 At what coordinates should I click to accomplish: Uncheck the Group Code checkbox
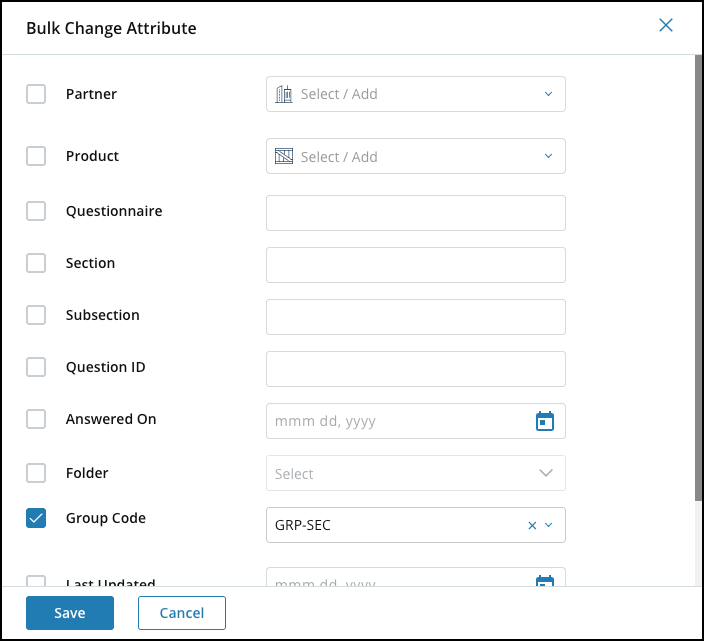(x=36, y=518)
